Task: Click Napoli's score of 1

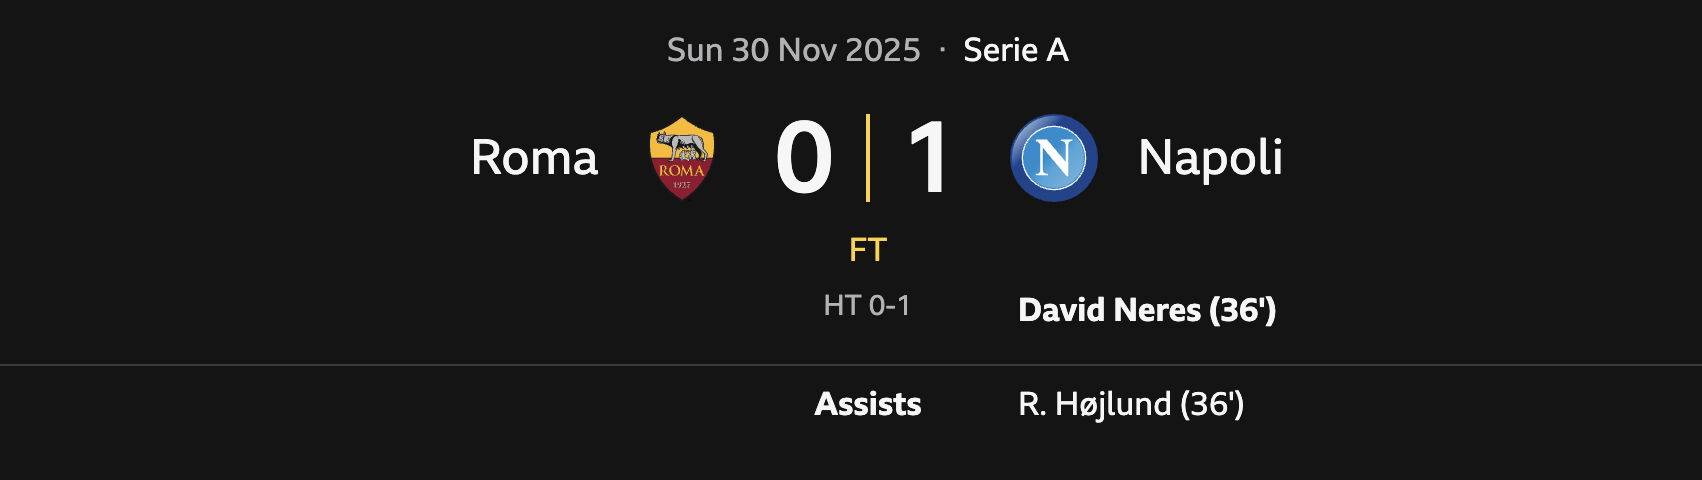Action: (x=928, y=158)
